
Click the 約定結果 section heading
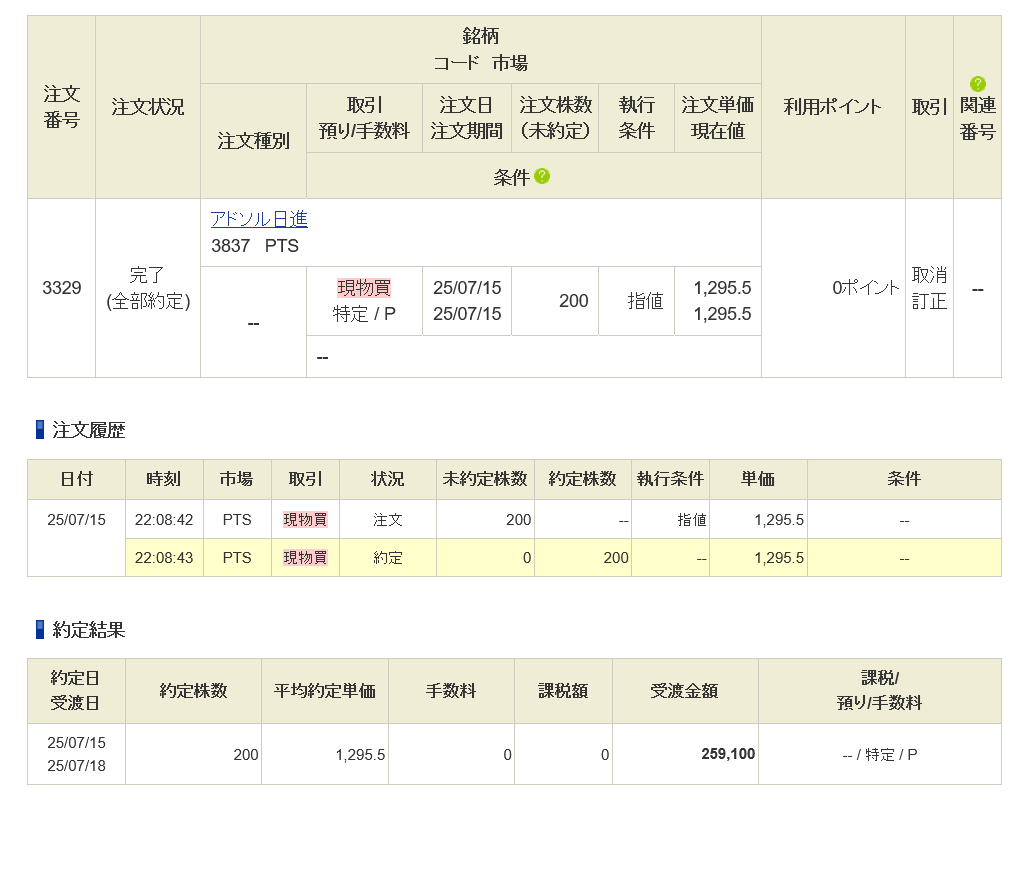[x=89, y=630]
